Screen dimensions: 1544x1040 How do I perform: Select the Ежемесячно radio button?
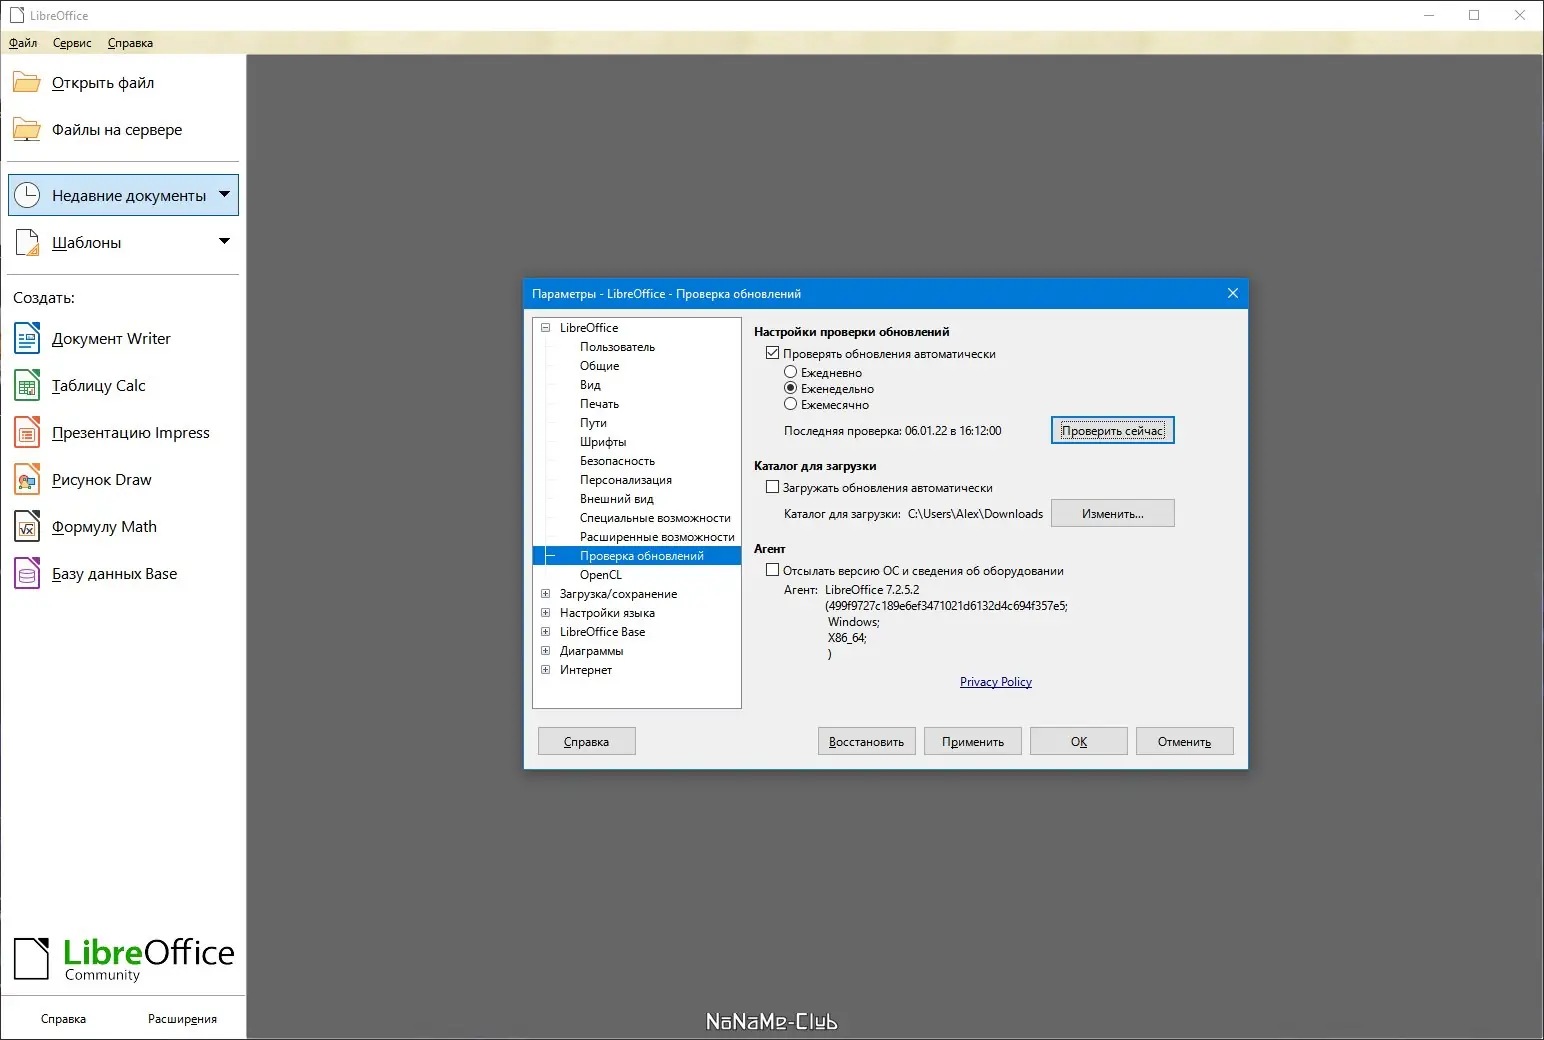coord(791,404)
